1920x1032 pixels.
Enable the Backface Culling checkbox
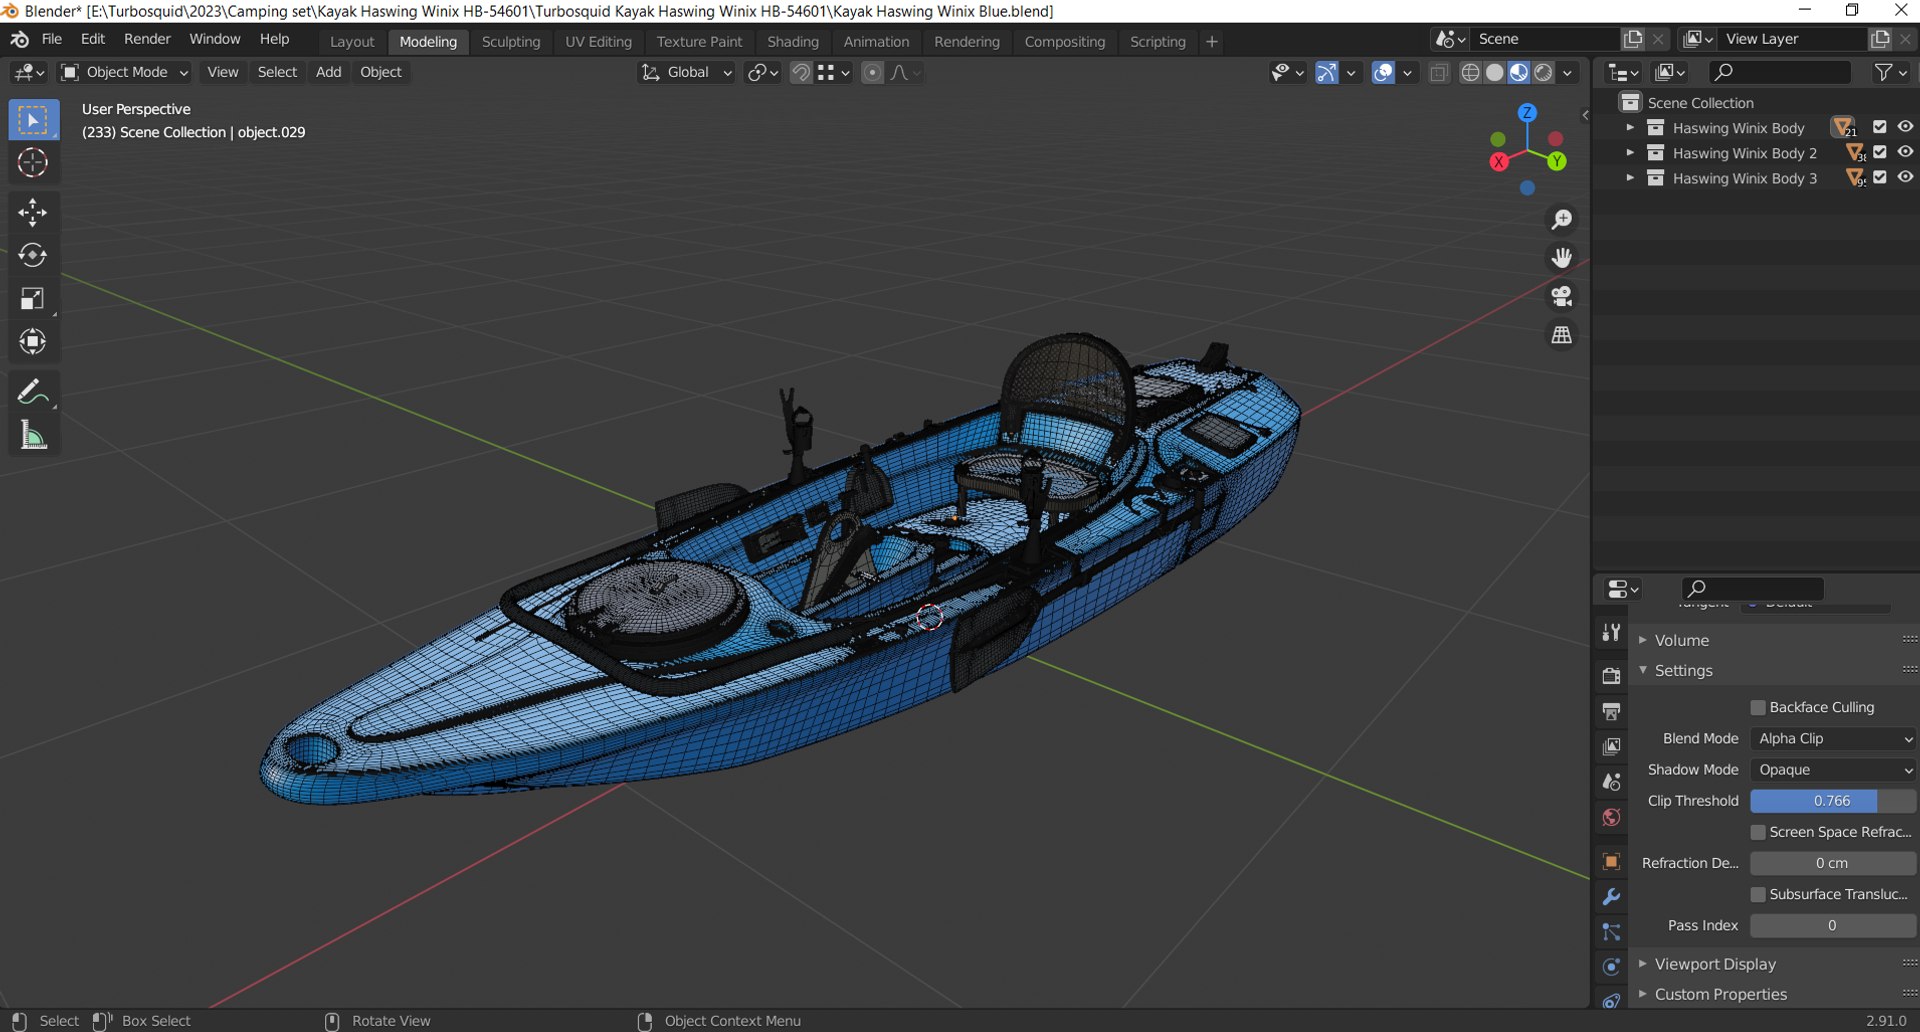pyautogui.click(x=1758, y=708)
